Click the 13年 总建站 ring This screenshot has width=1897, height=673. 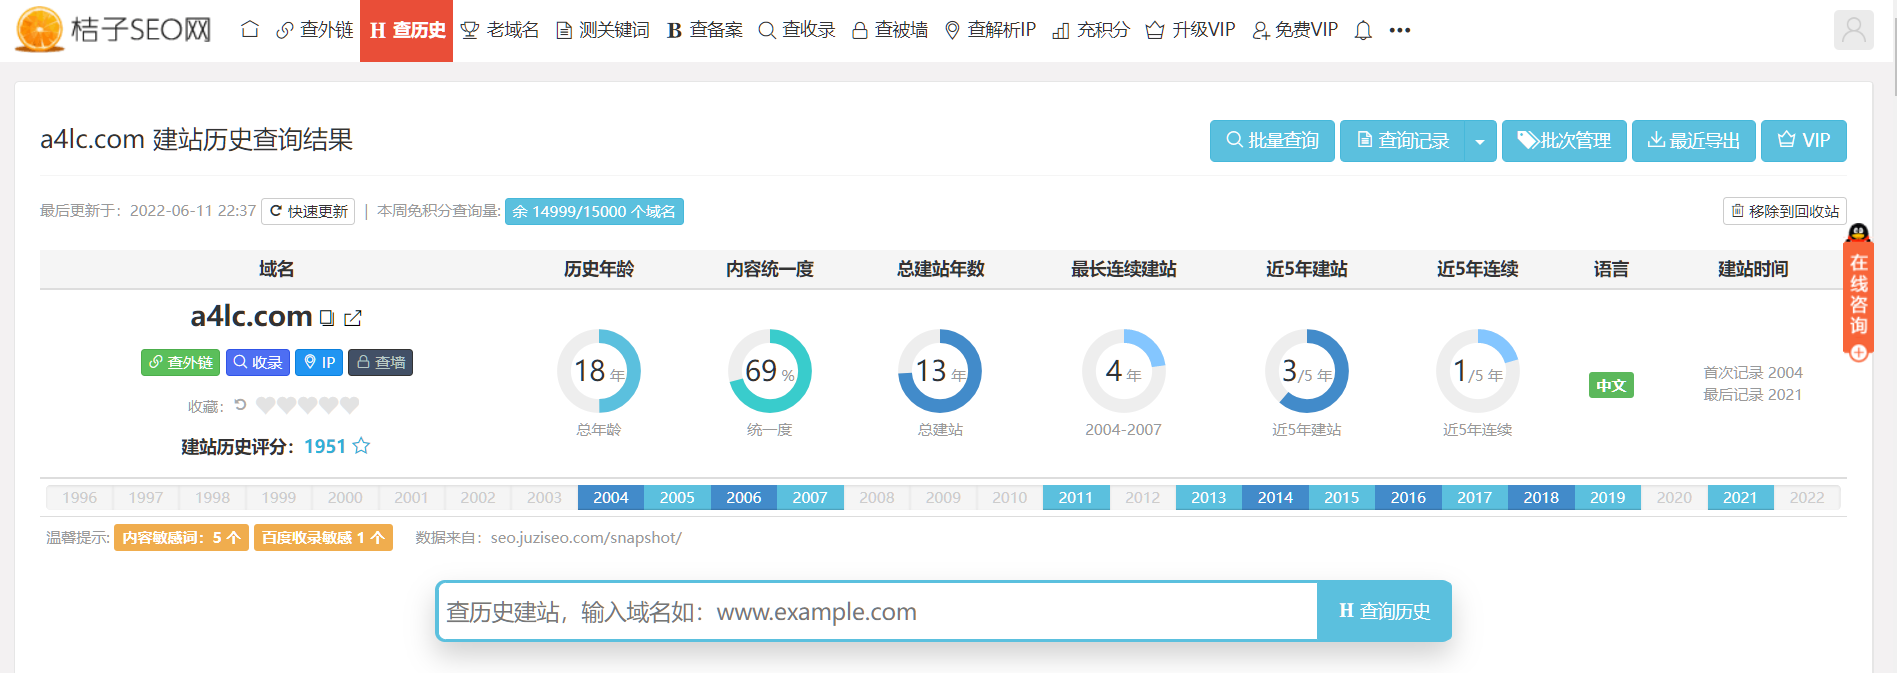click(940, 371)
